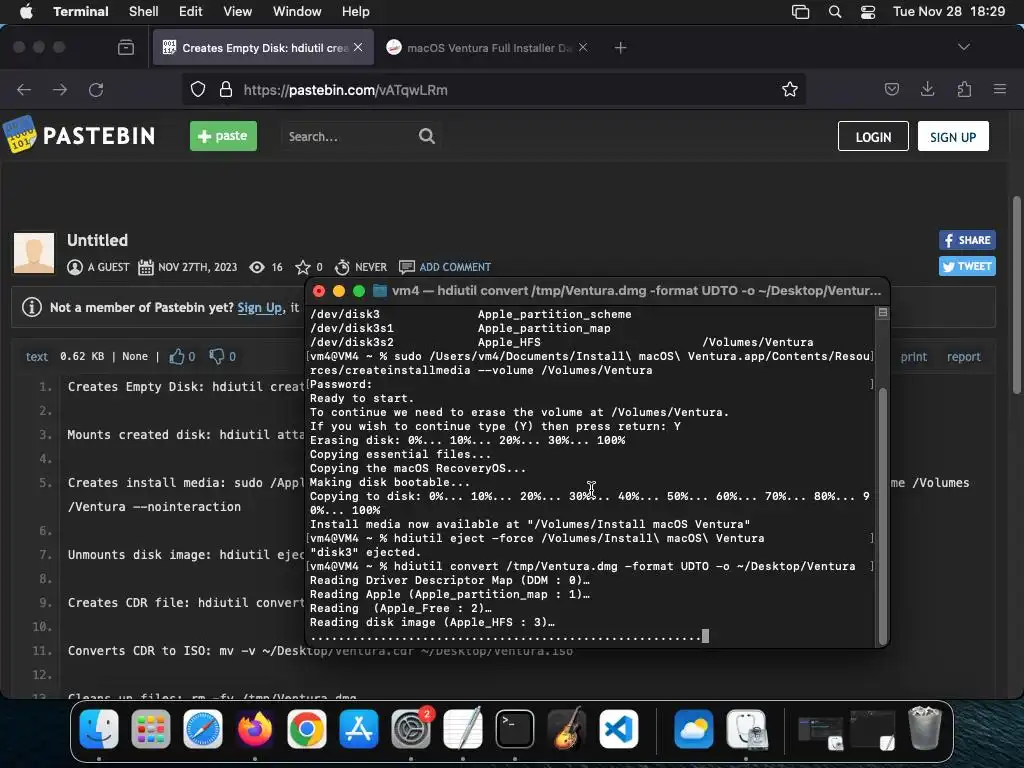Image resolution: width=1024 pixels, height=768 pixels.
Task: Open the Help menu
Action: pos(355,12)
